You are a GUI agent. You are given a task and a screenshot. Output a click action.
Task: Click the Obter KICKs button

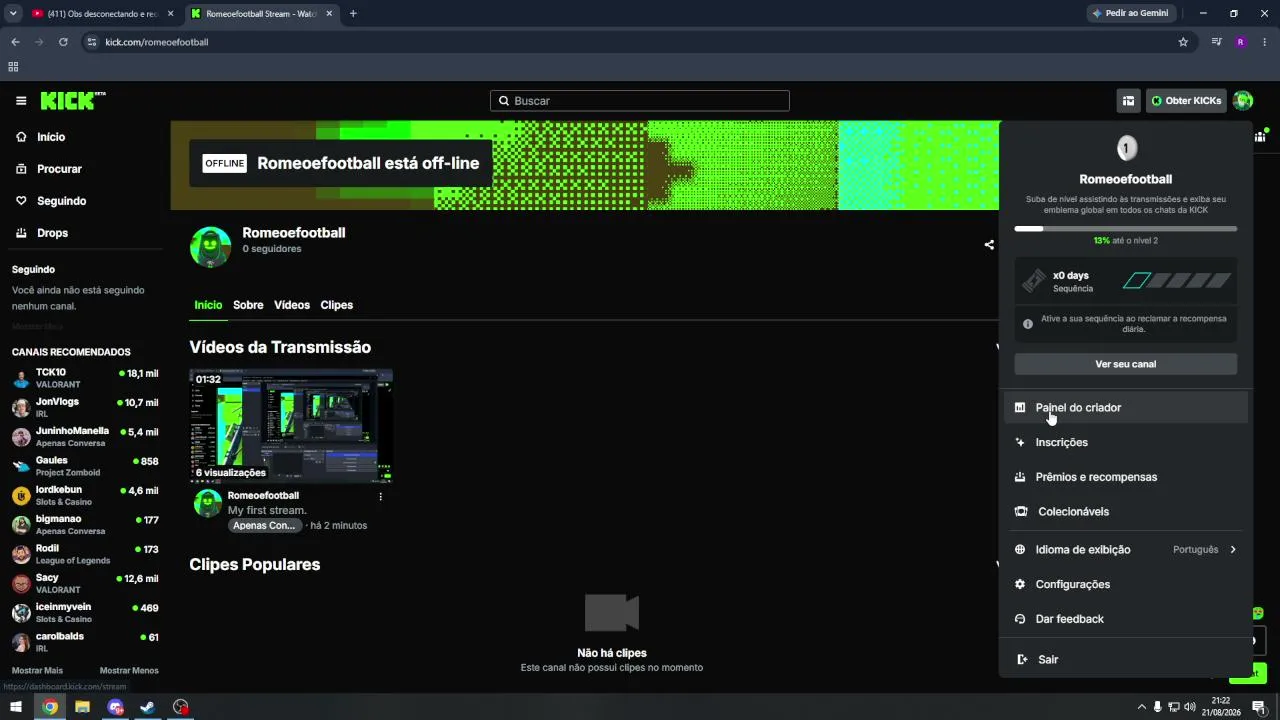point(1186,101)
